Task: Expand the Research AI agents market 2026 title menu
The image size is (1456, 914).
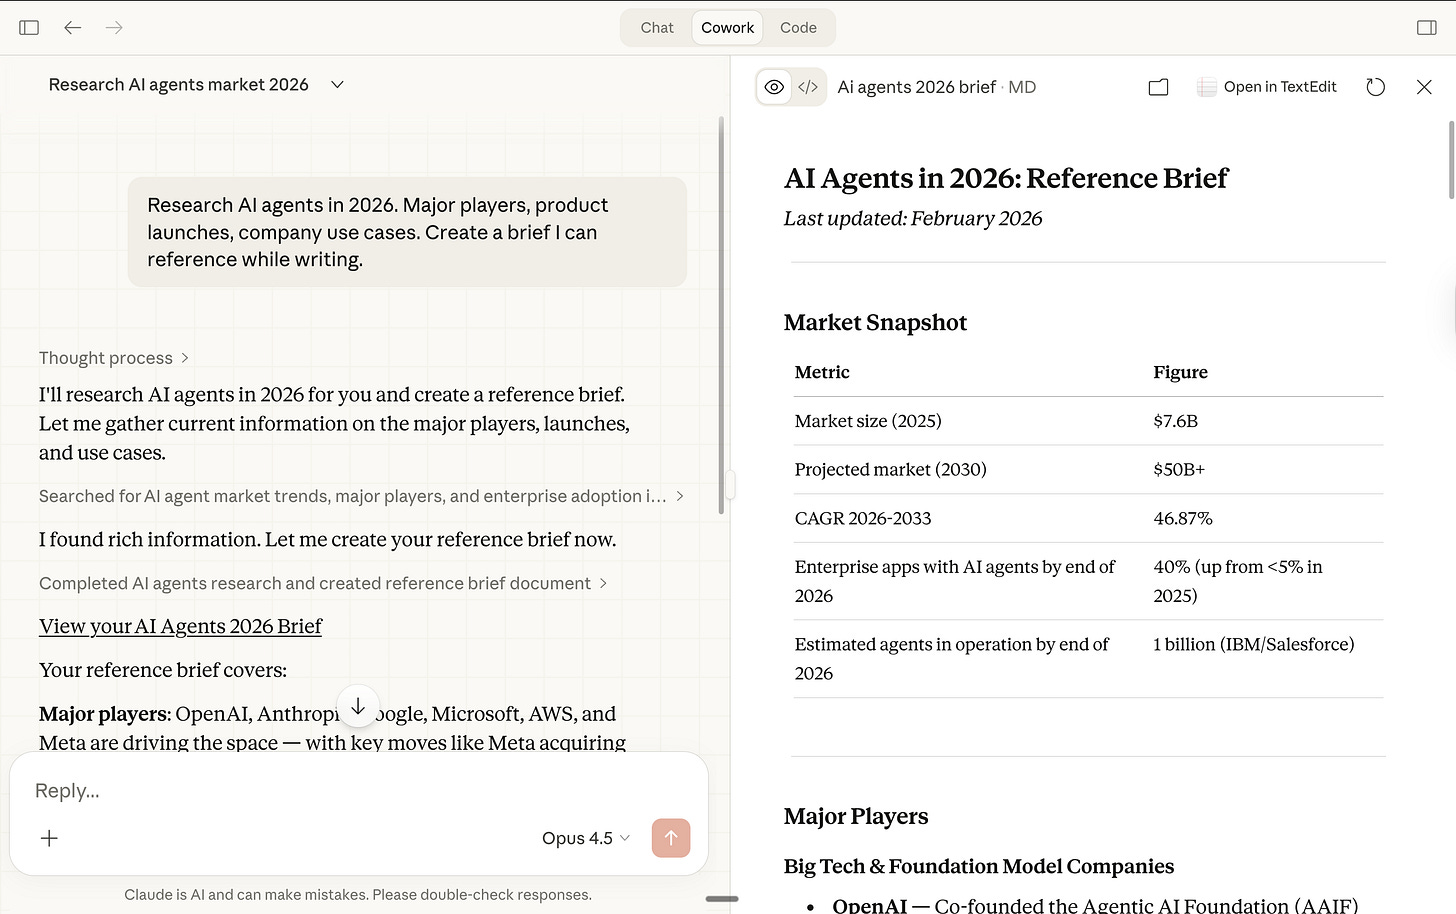Action: coord(337,85)
